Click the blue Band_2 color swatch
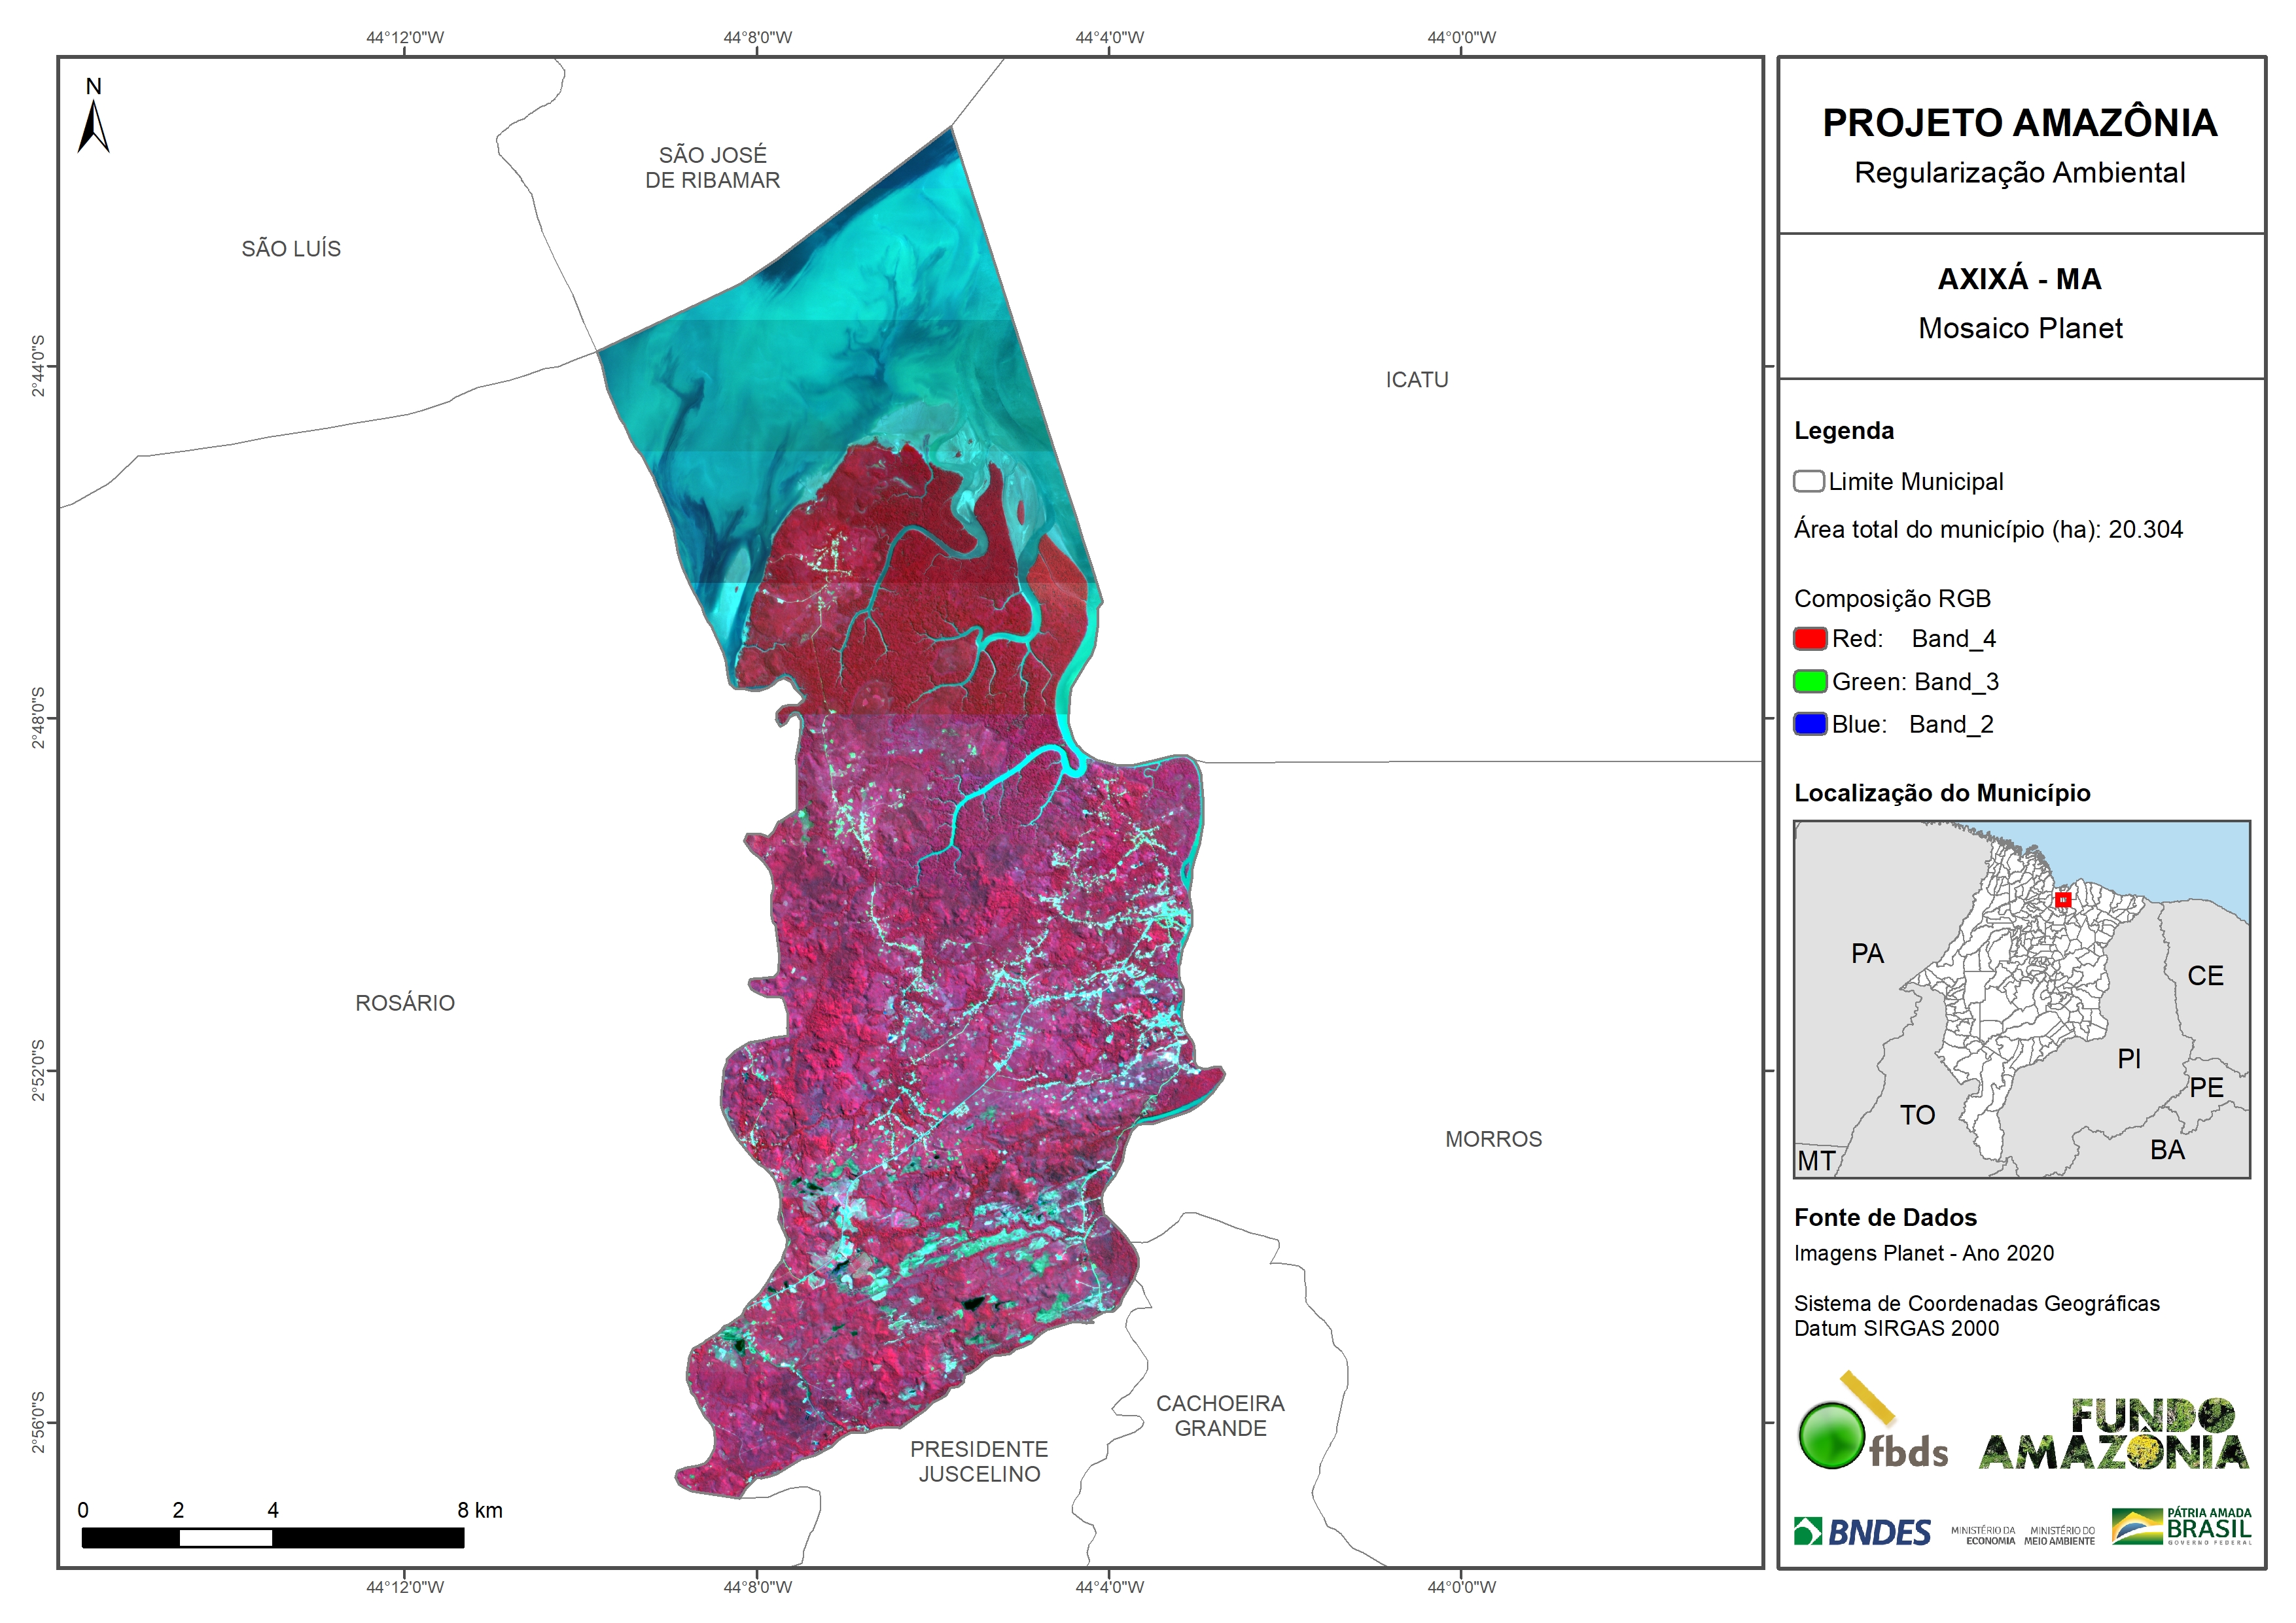Viewport: 2296px width, 1623px height. [x=1810, y=724]
